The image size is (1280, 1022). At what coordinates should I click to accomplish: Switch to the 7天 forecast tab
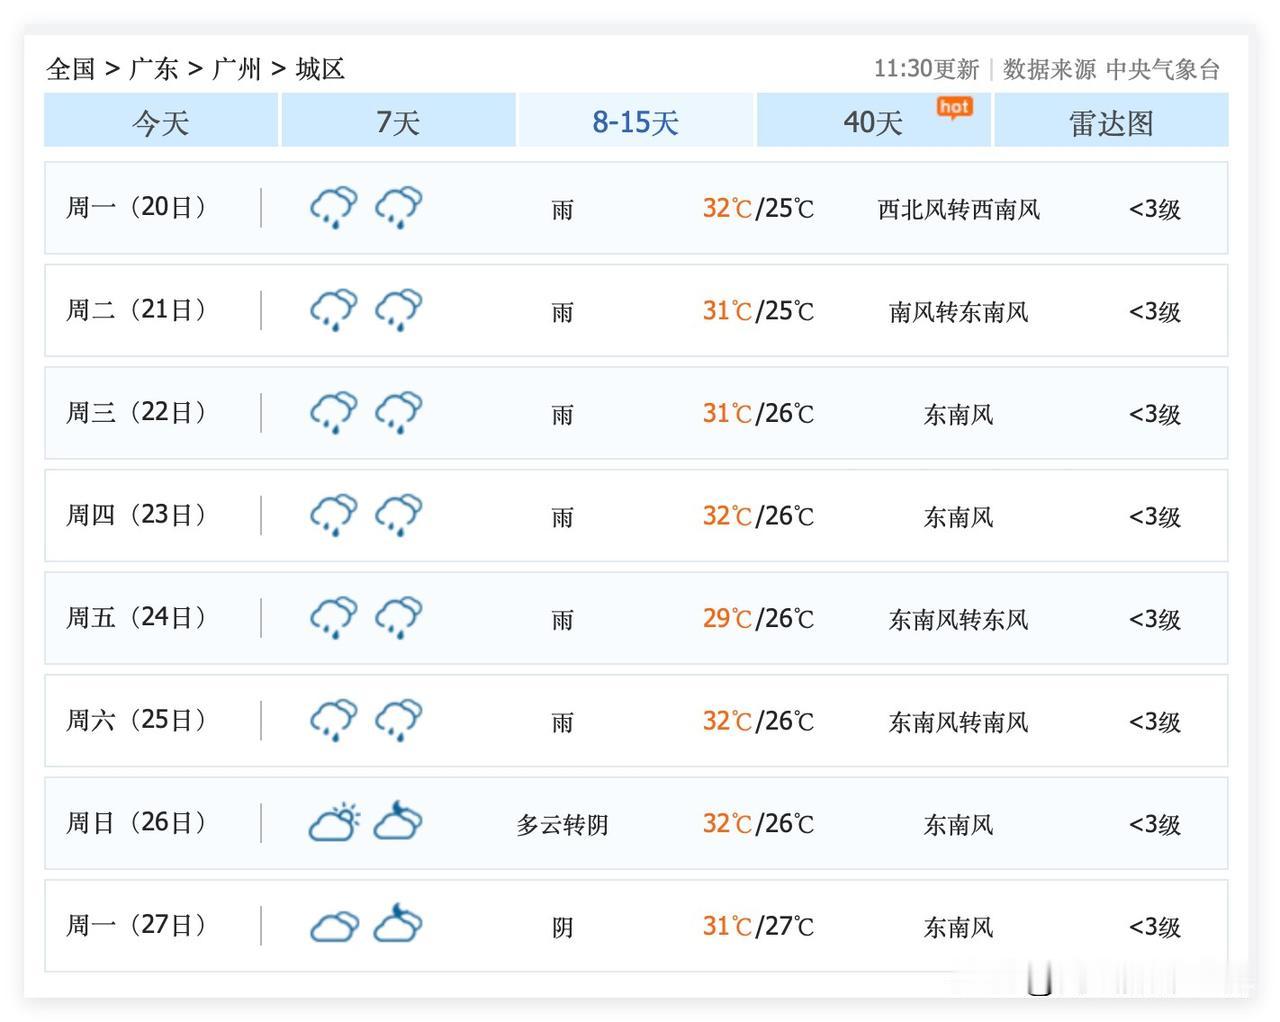[x=398, y=121]
